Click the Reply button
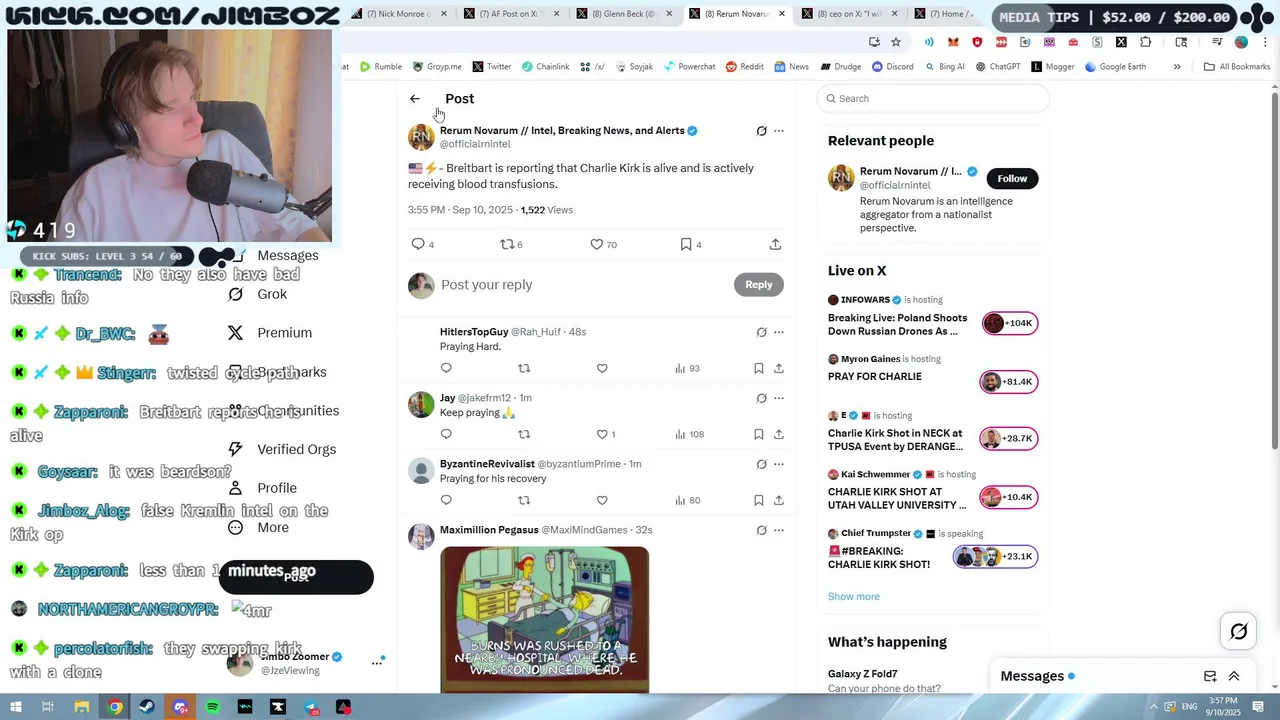1280x720 pixels. point(759,285)
